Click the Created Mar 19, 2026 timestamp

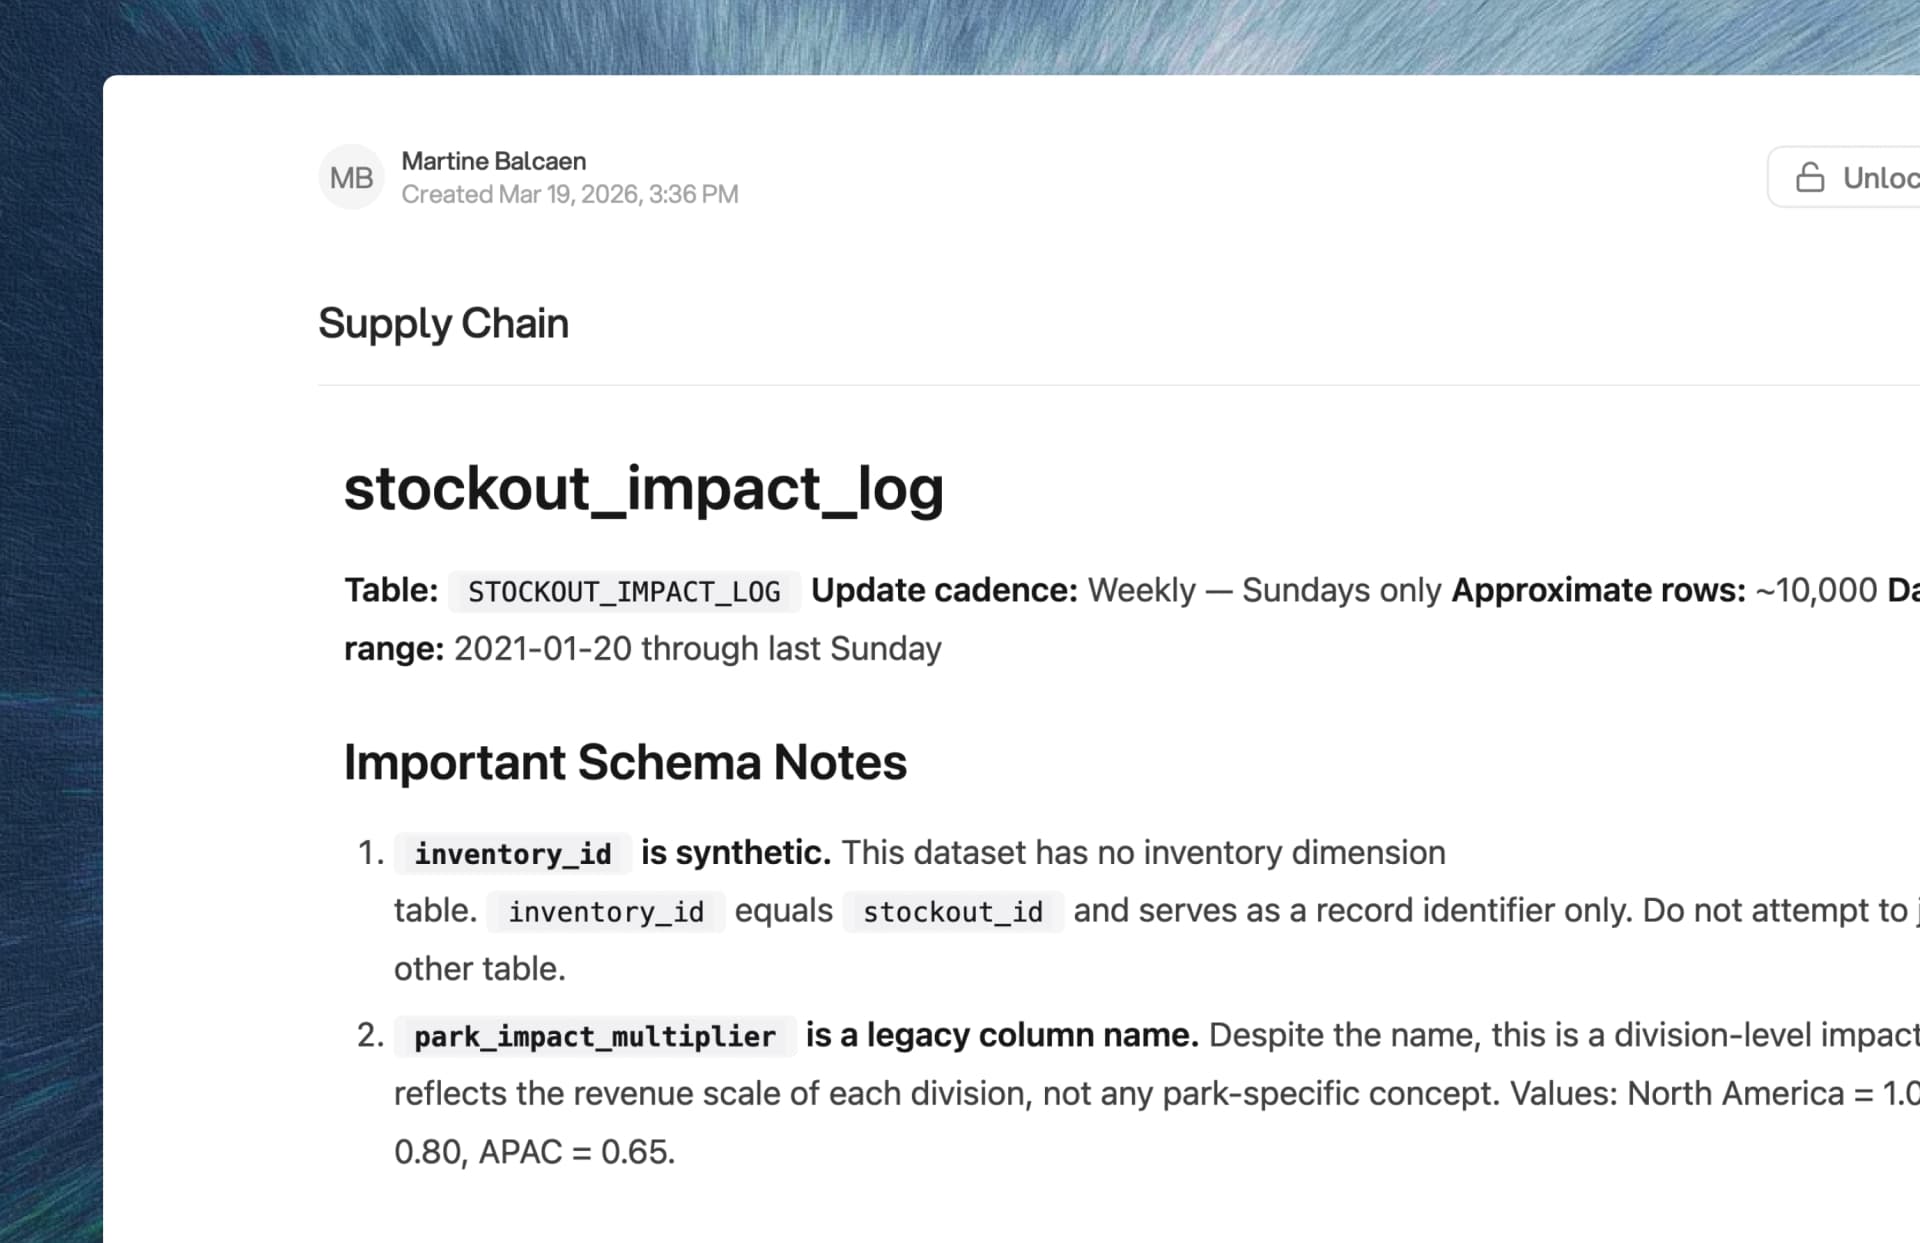[x=569, y=194]
